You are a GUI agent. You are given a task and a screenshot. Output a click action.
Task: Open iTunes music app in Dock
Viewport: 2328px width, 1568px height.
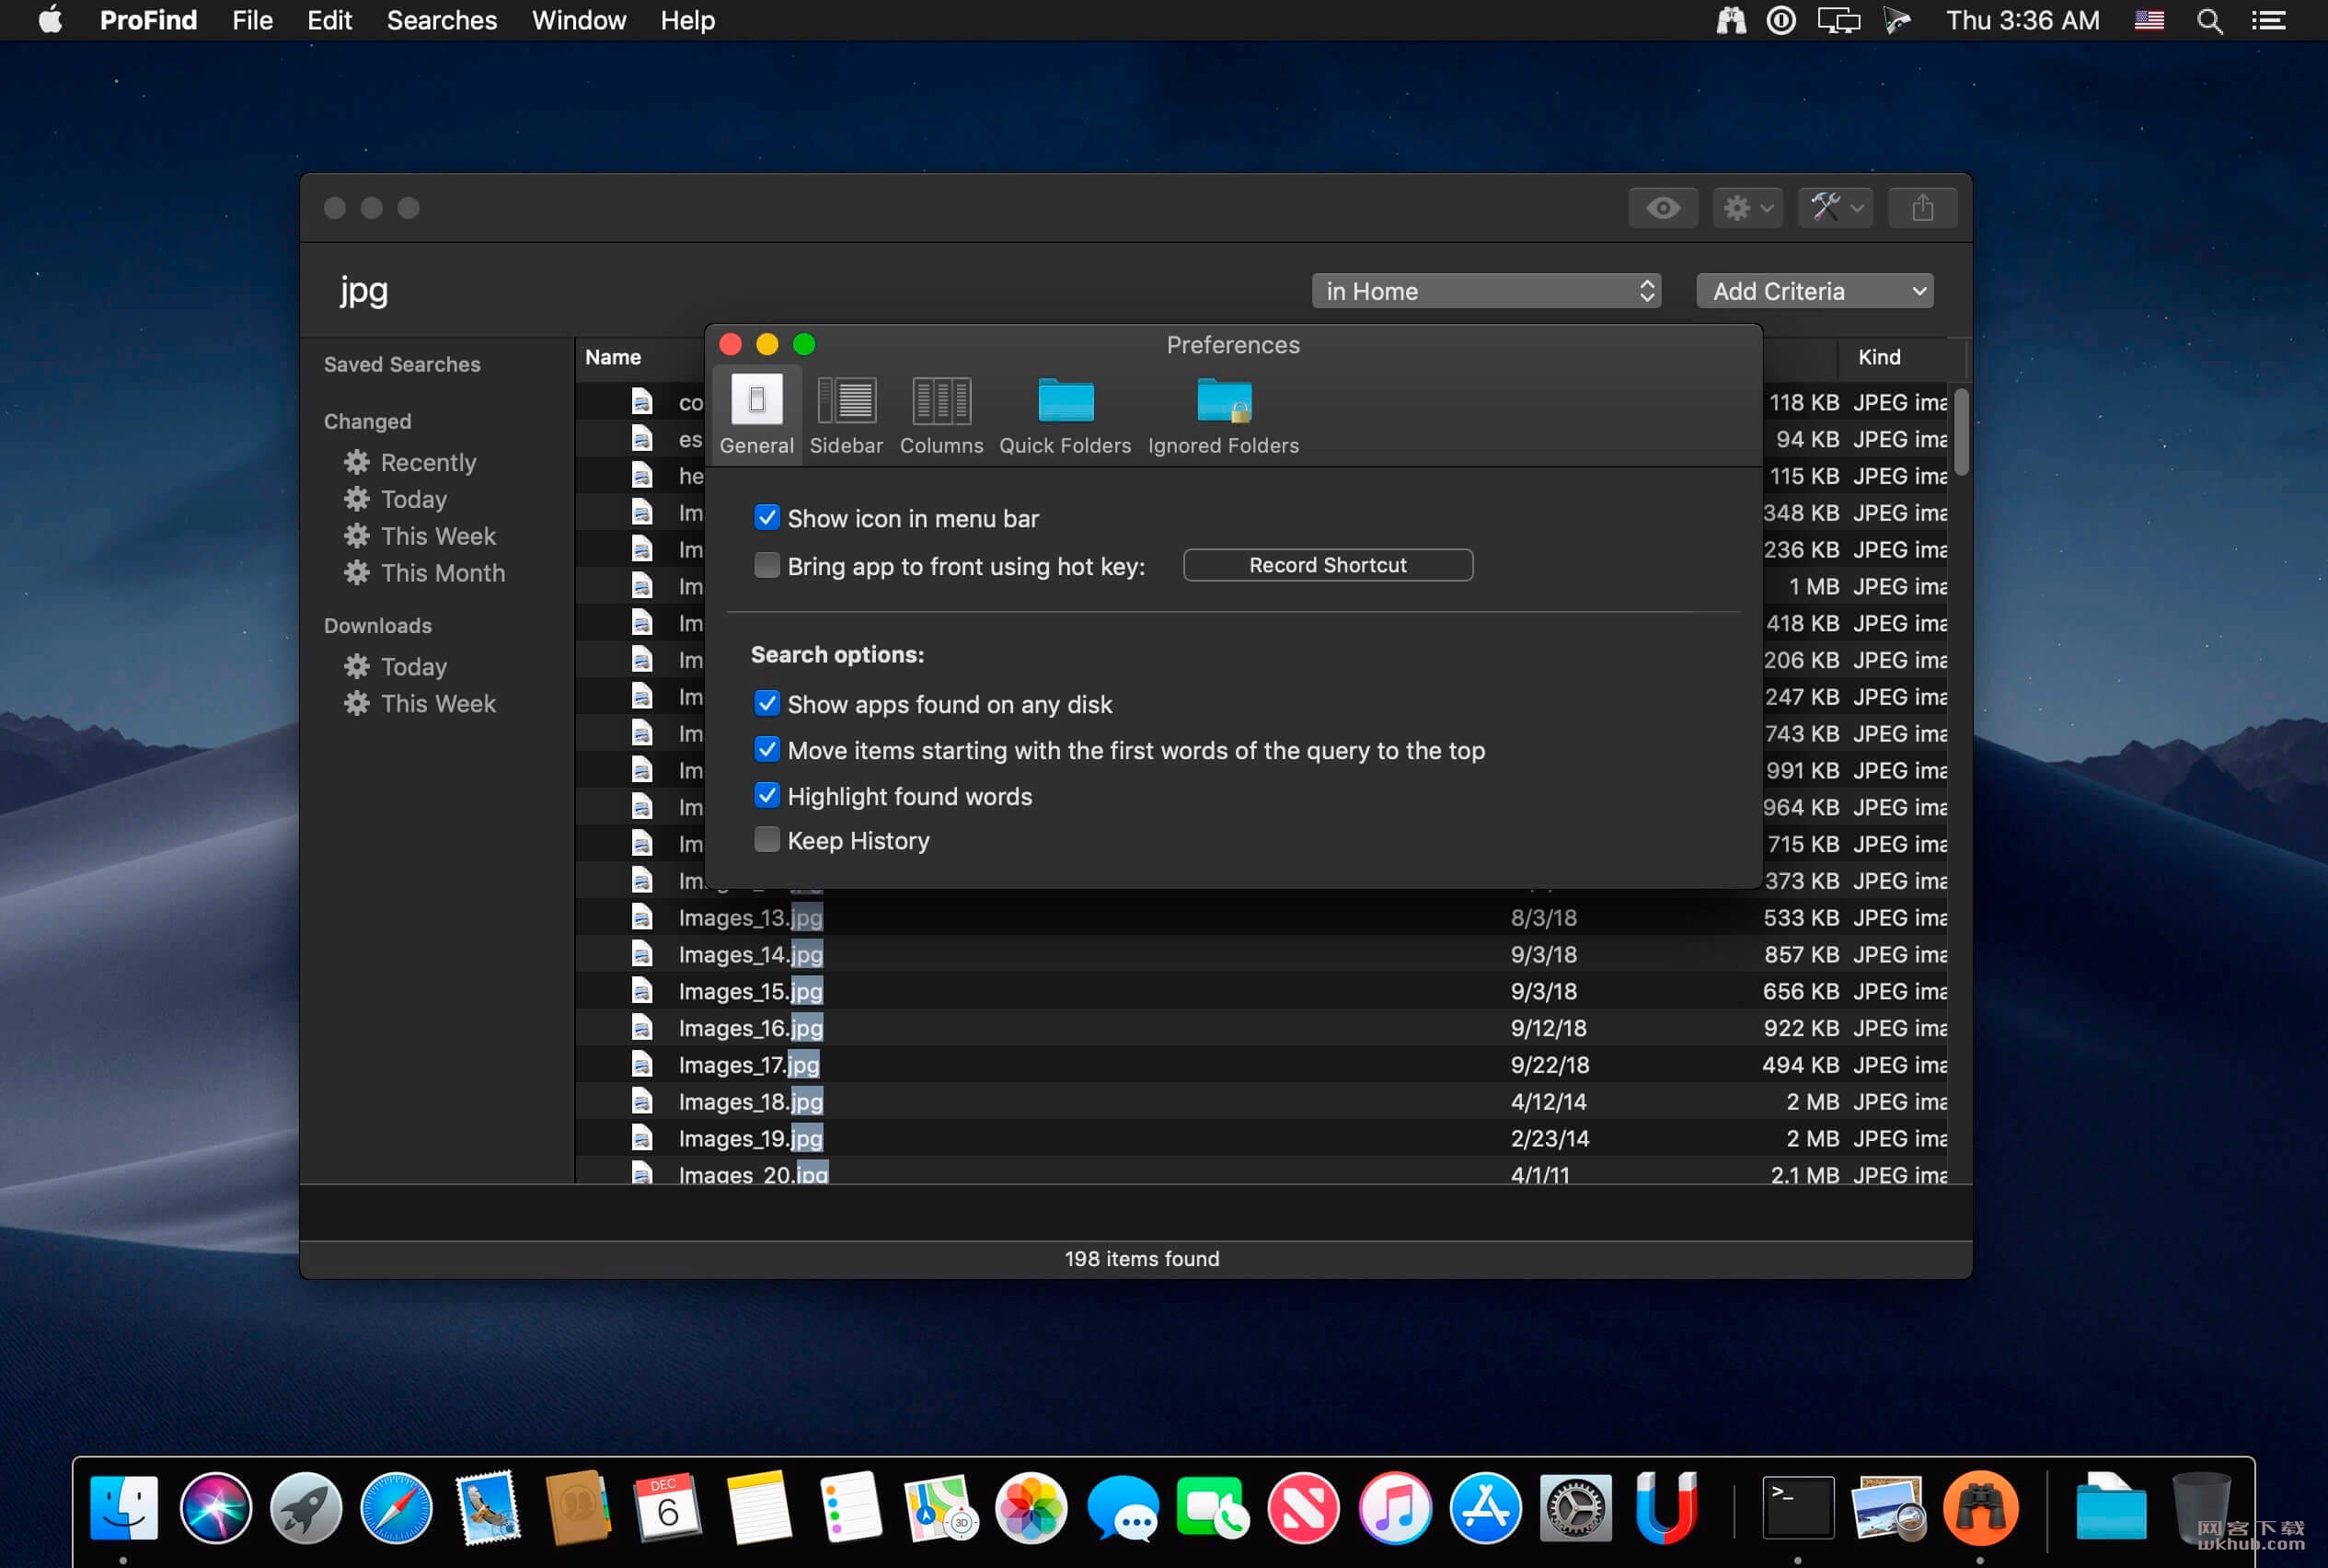click(1394, 1507)
